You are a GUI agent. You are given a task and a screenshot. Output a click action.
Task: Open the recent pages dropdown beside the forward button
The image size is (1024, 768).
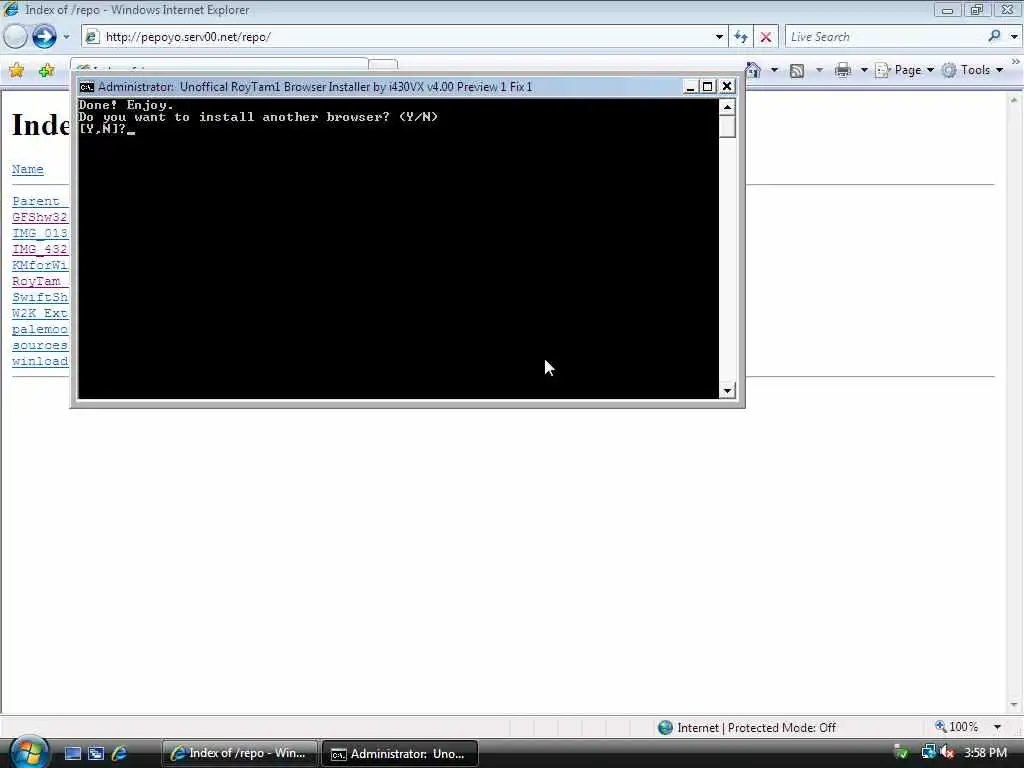click(x=66, y=37)
